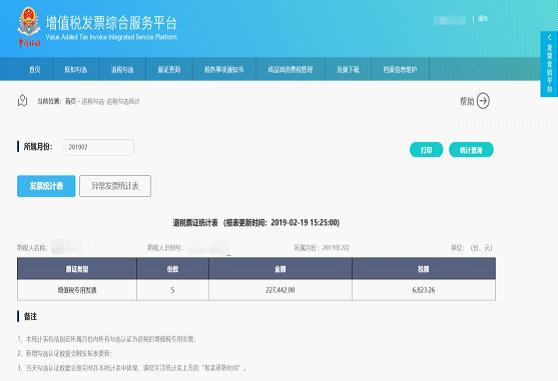Click the 金额 column header

tap(280, 269)
